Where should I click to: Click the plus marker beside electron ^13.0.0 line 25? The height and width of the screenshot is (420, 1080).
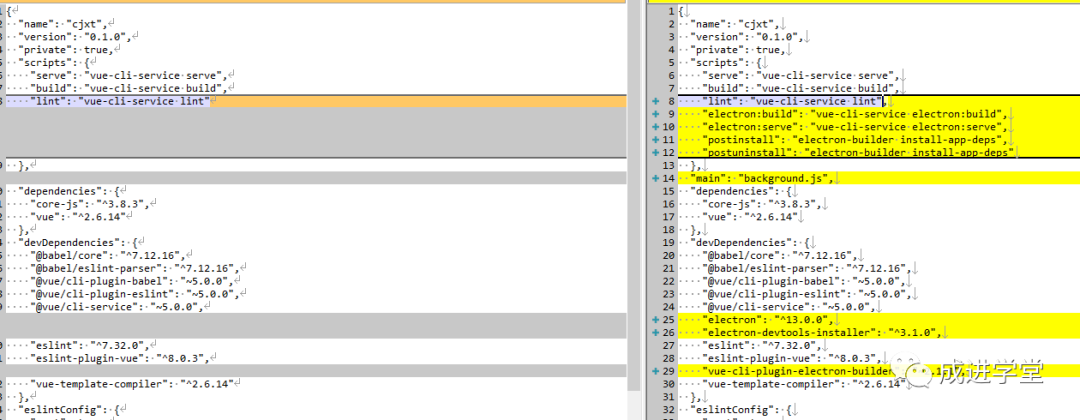point(655,320)
